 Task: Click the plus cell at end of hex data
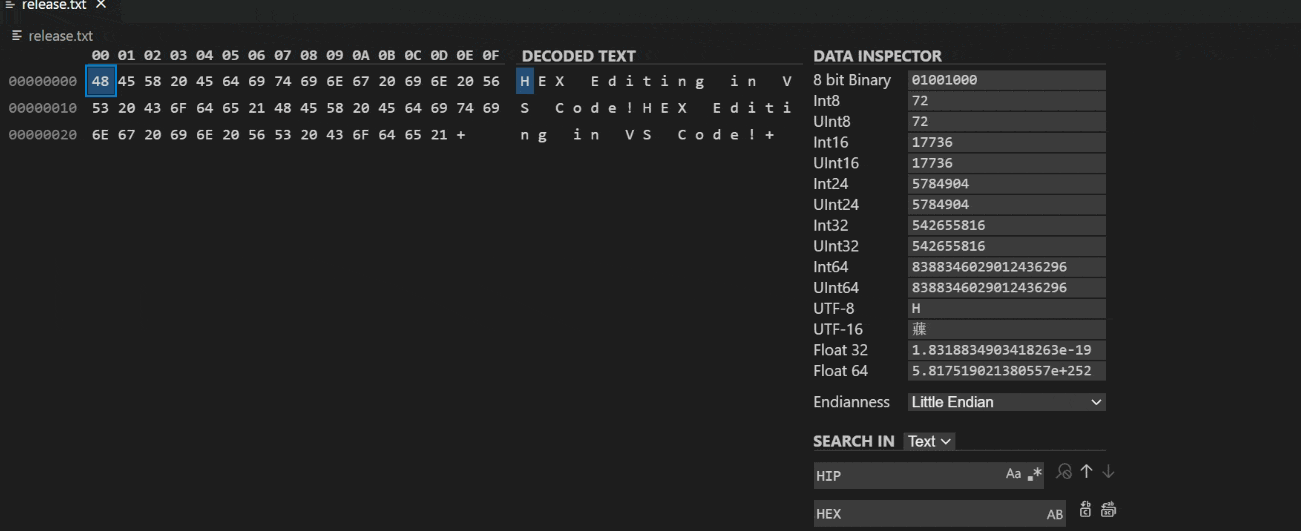click(461, 135)
